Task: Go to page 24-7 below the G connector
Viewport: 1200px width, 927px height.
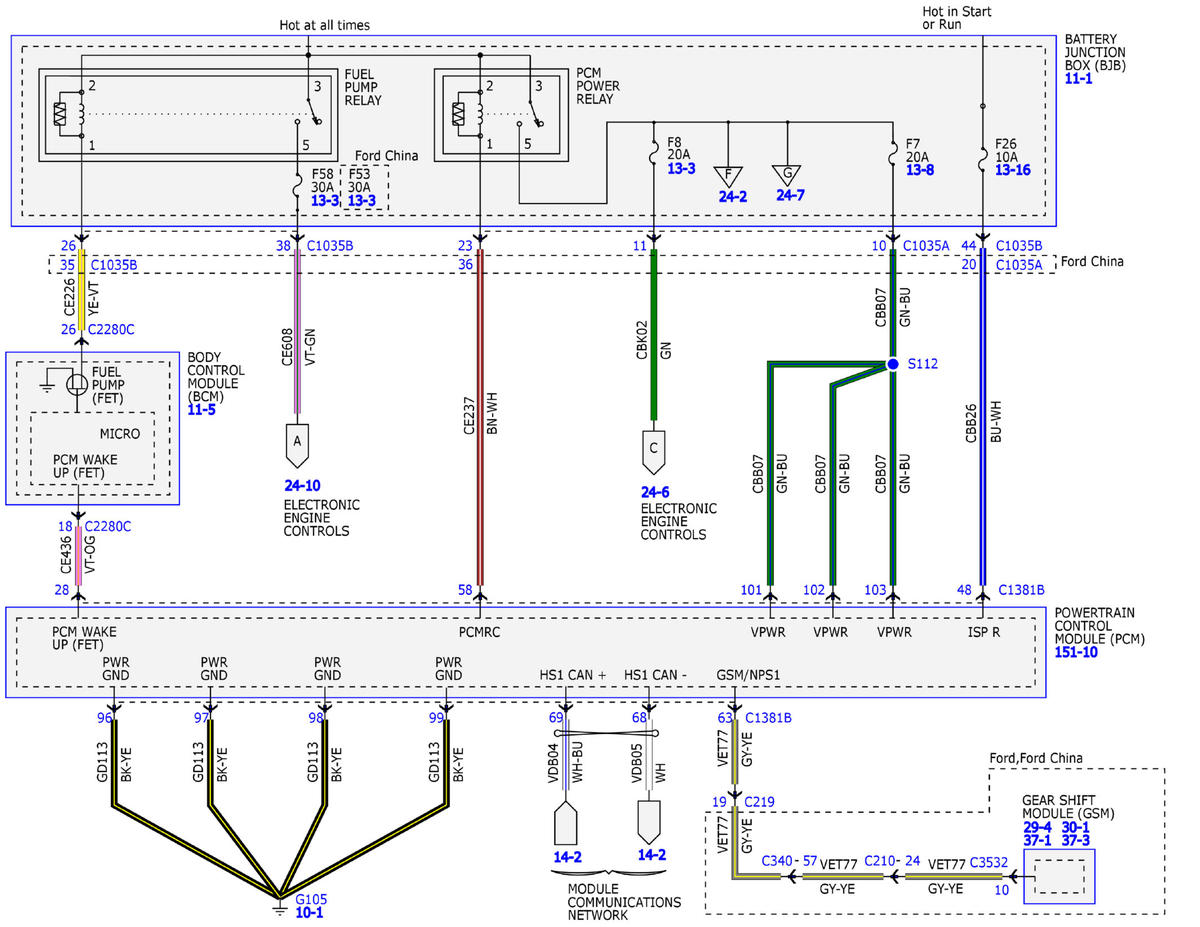Action: pyautogui.click(x=790, y=196)
